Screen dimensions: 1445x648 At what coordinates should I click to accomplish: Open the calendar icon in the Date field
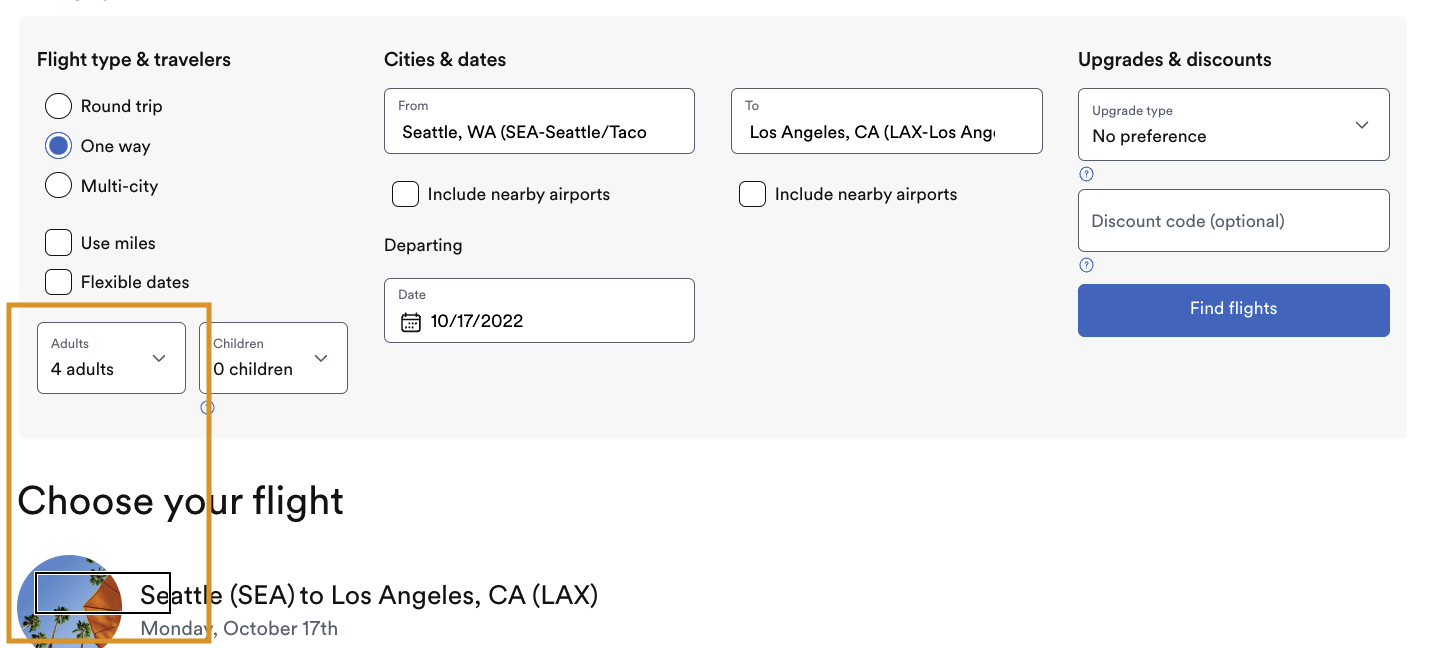click(411, 320)
